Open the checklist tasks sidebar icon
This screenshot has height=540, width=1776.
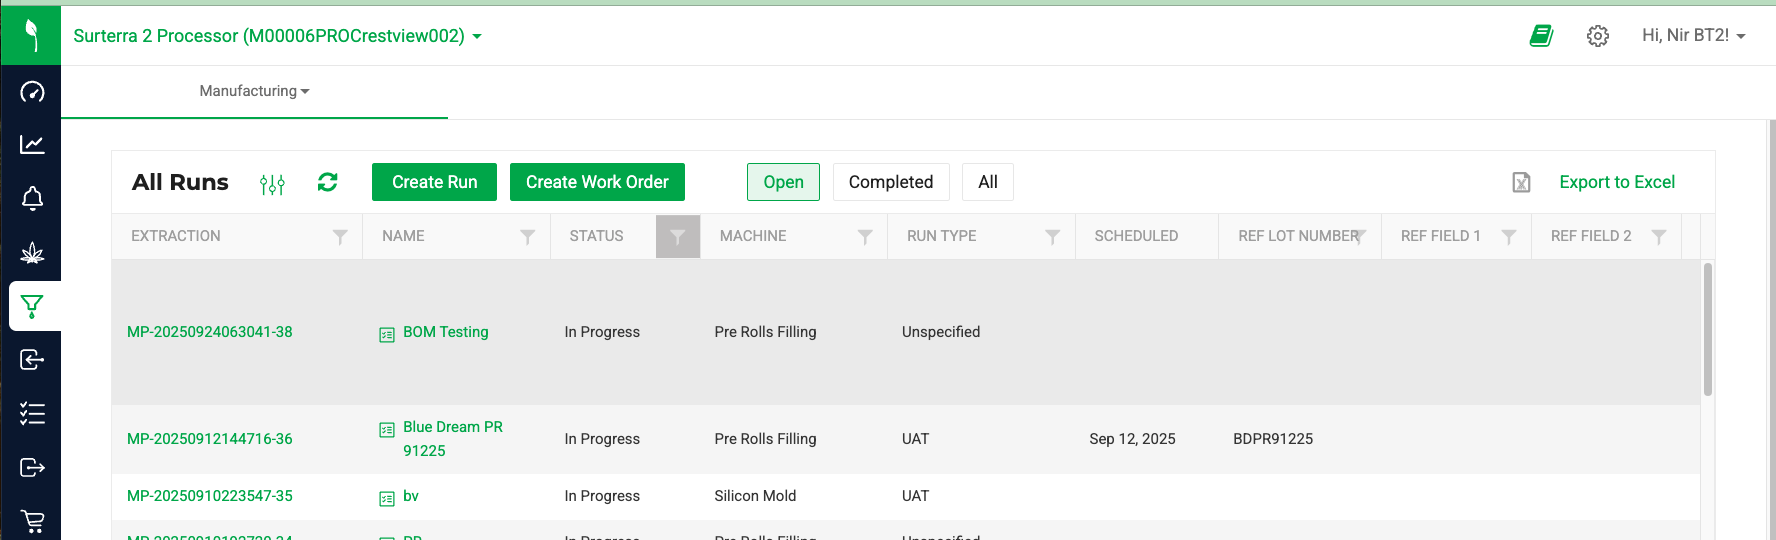(x=32, y=413)
